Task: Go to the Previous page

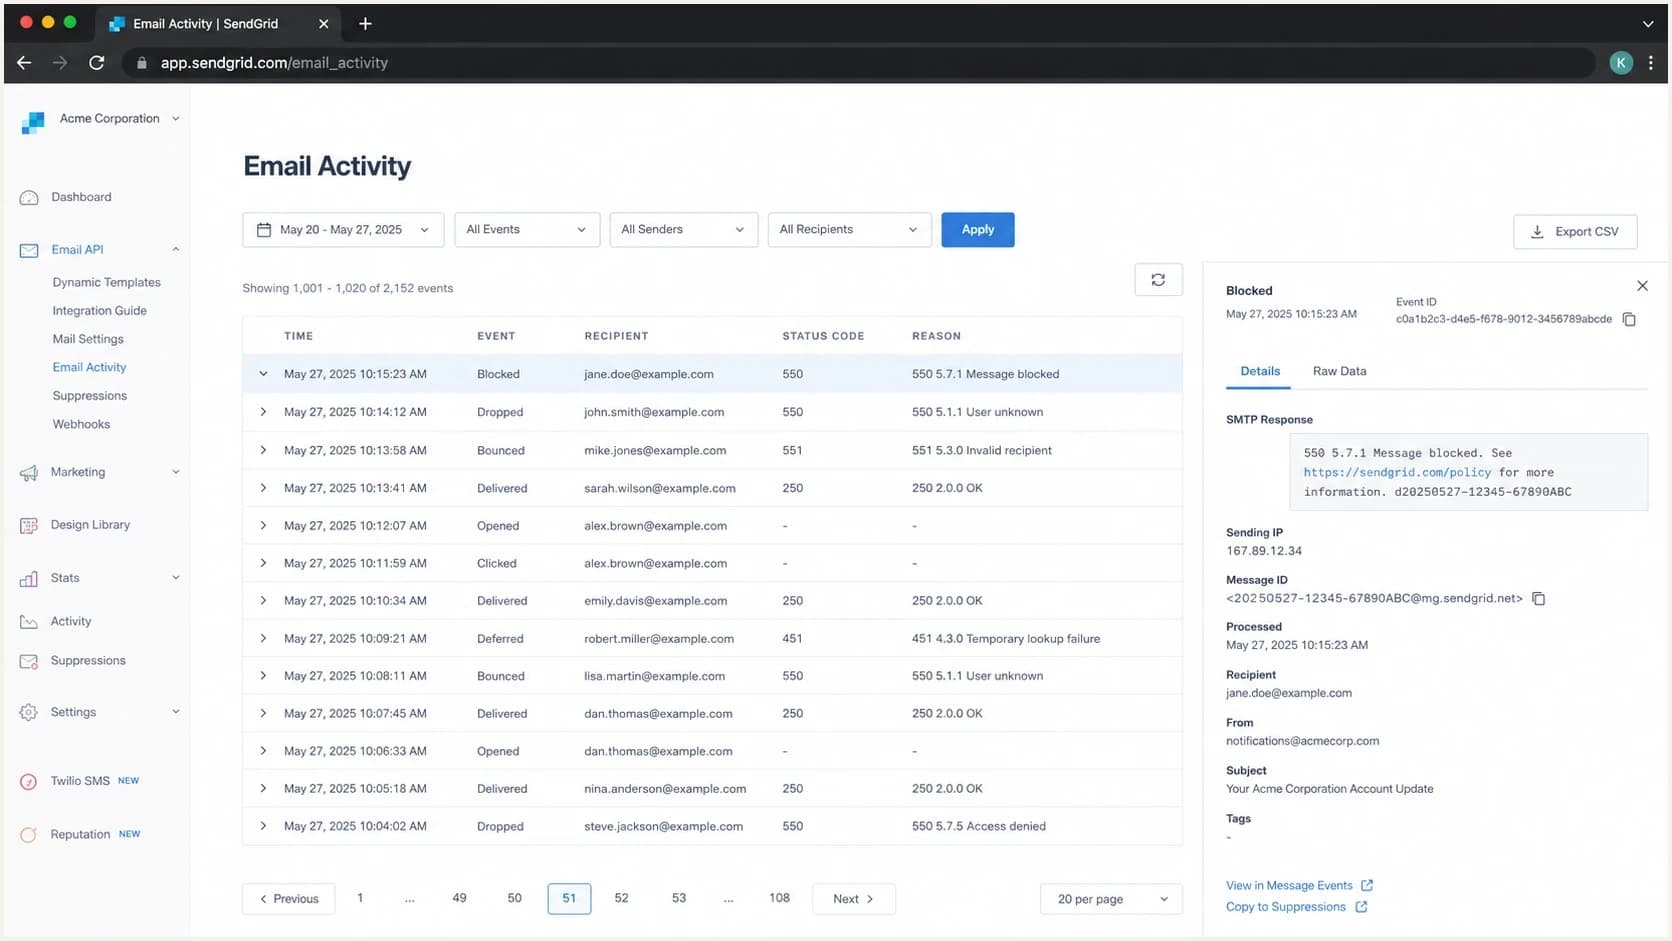Action: [x=289, y=899]
